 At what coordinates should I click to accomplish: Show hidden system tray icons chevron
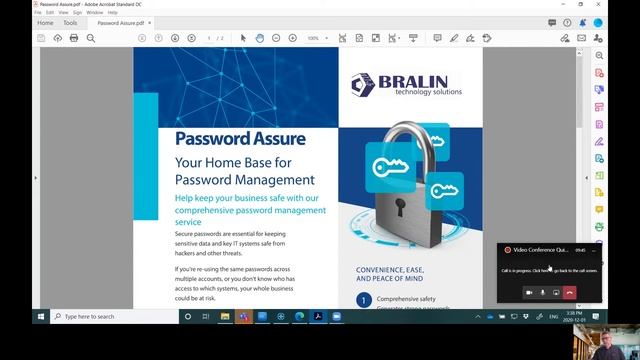click(x=478, y=316)
